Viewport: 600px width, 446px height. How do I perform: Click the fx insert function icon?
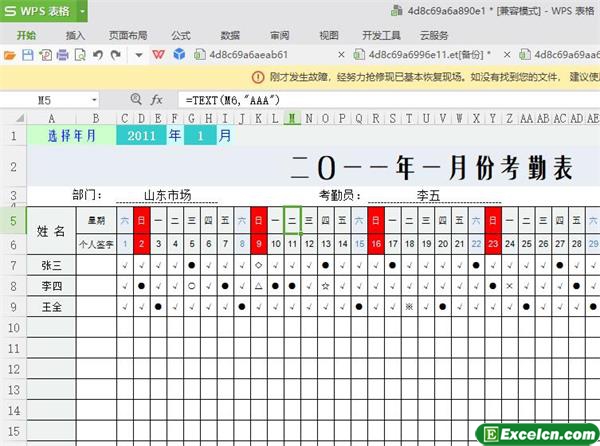pos(156,100)
